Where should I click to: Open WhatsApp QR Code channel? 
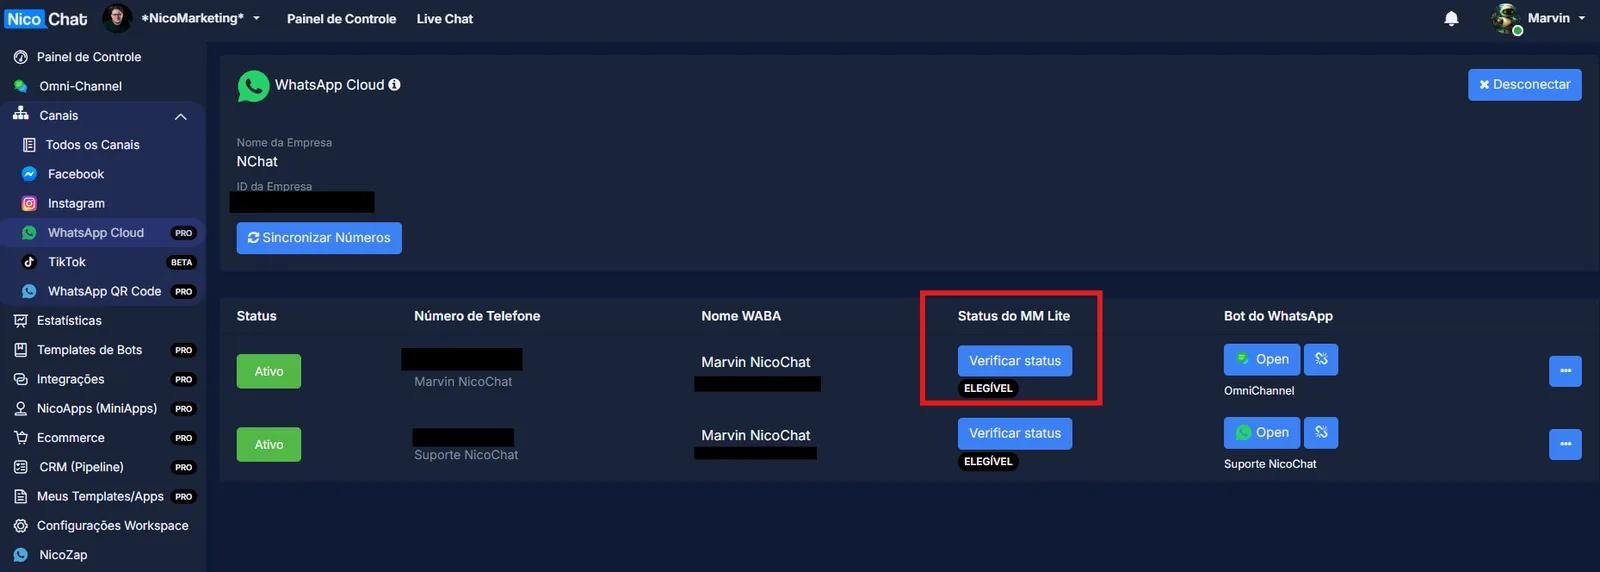(x=102, y=291)
